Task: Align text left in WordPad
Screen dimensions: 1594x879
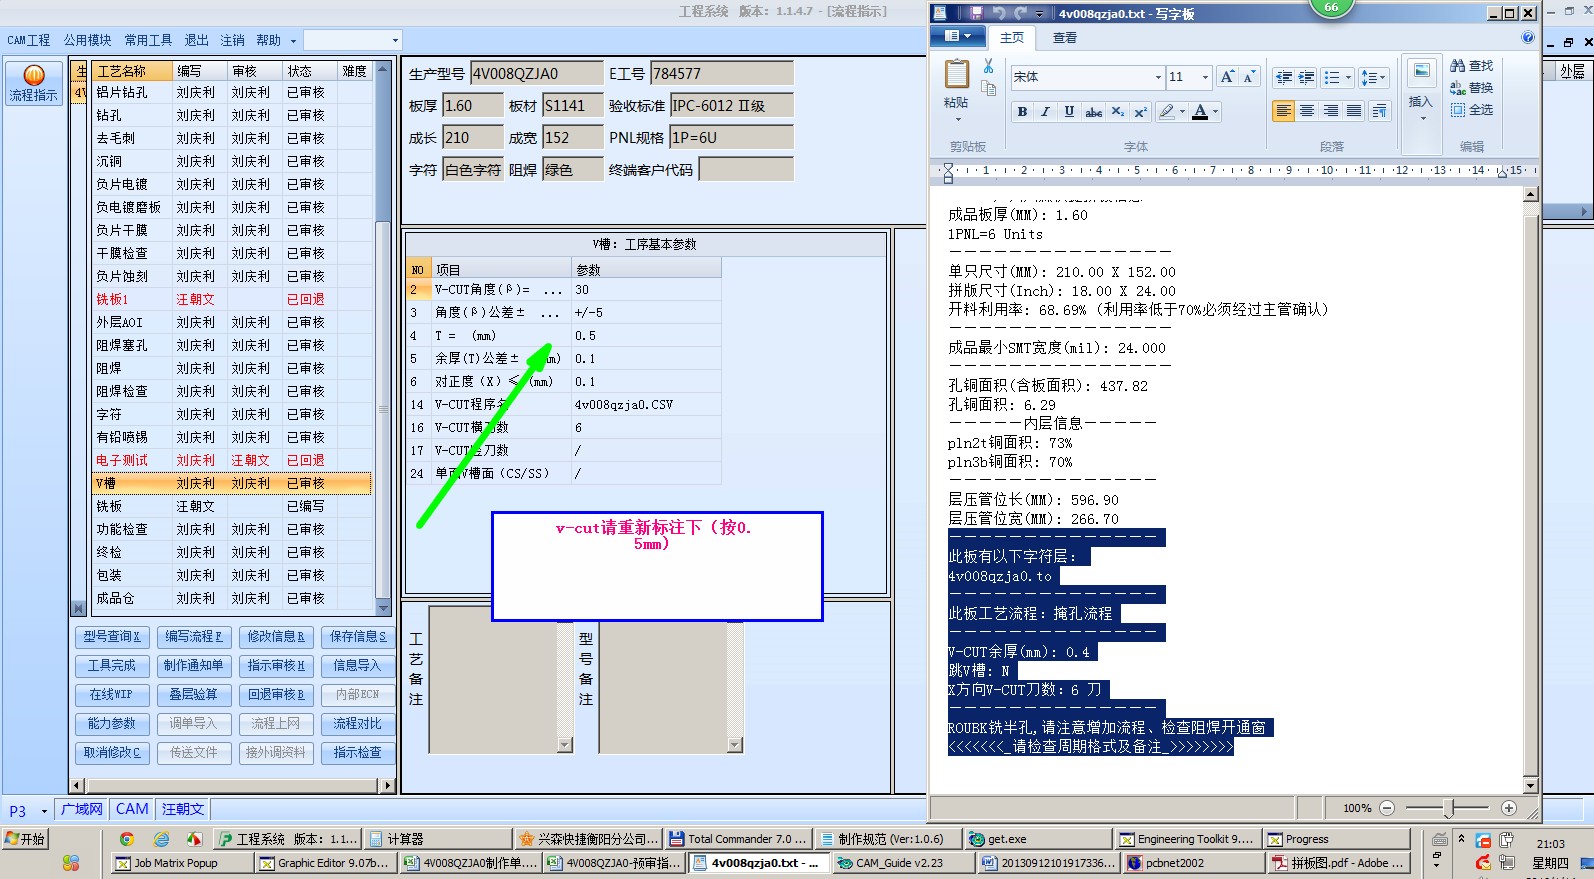Action: [x=1284, y=111]
